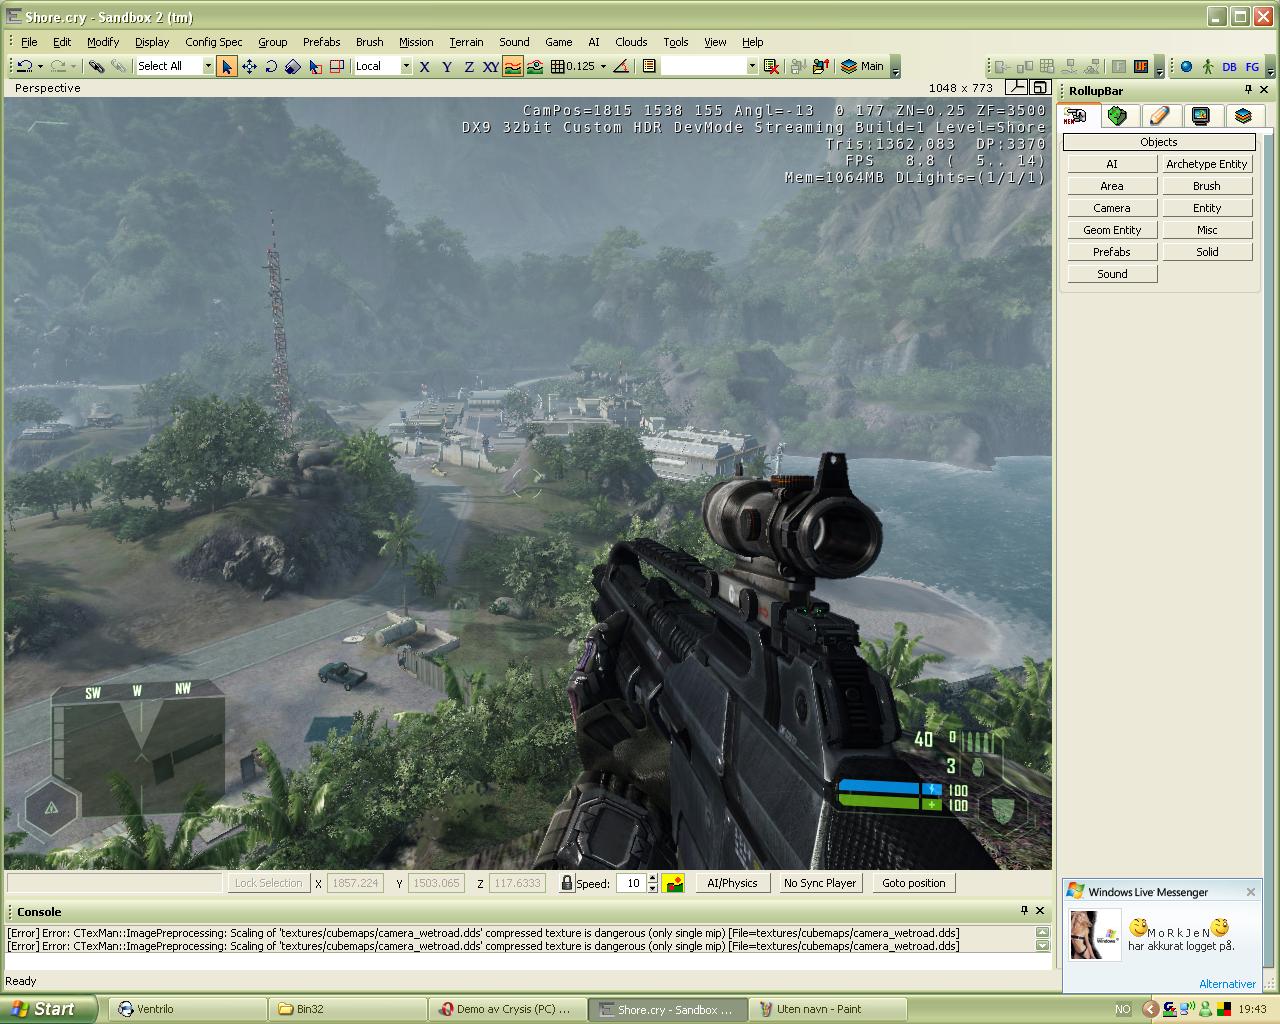Click the terrain-snap icon next to grid
This screenshot has width=1280, height=1024.
point(535,66)
